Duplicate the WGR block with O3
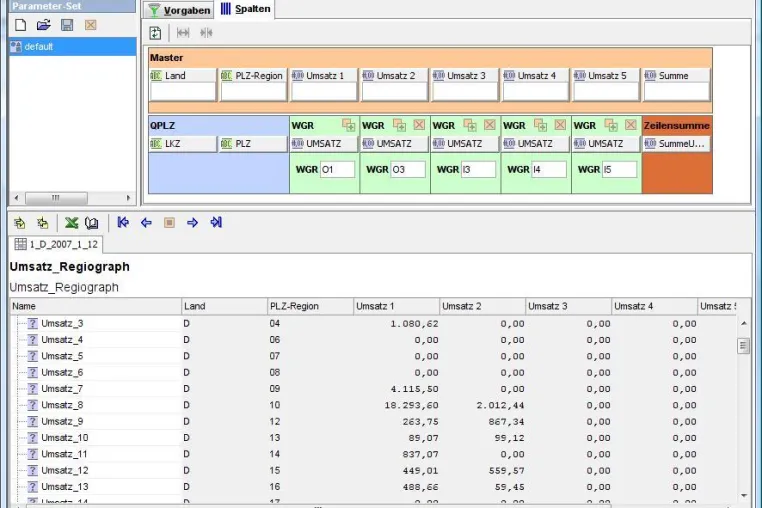Screen dimensions: 762x508 (399, 125)
